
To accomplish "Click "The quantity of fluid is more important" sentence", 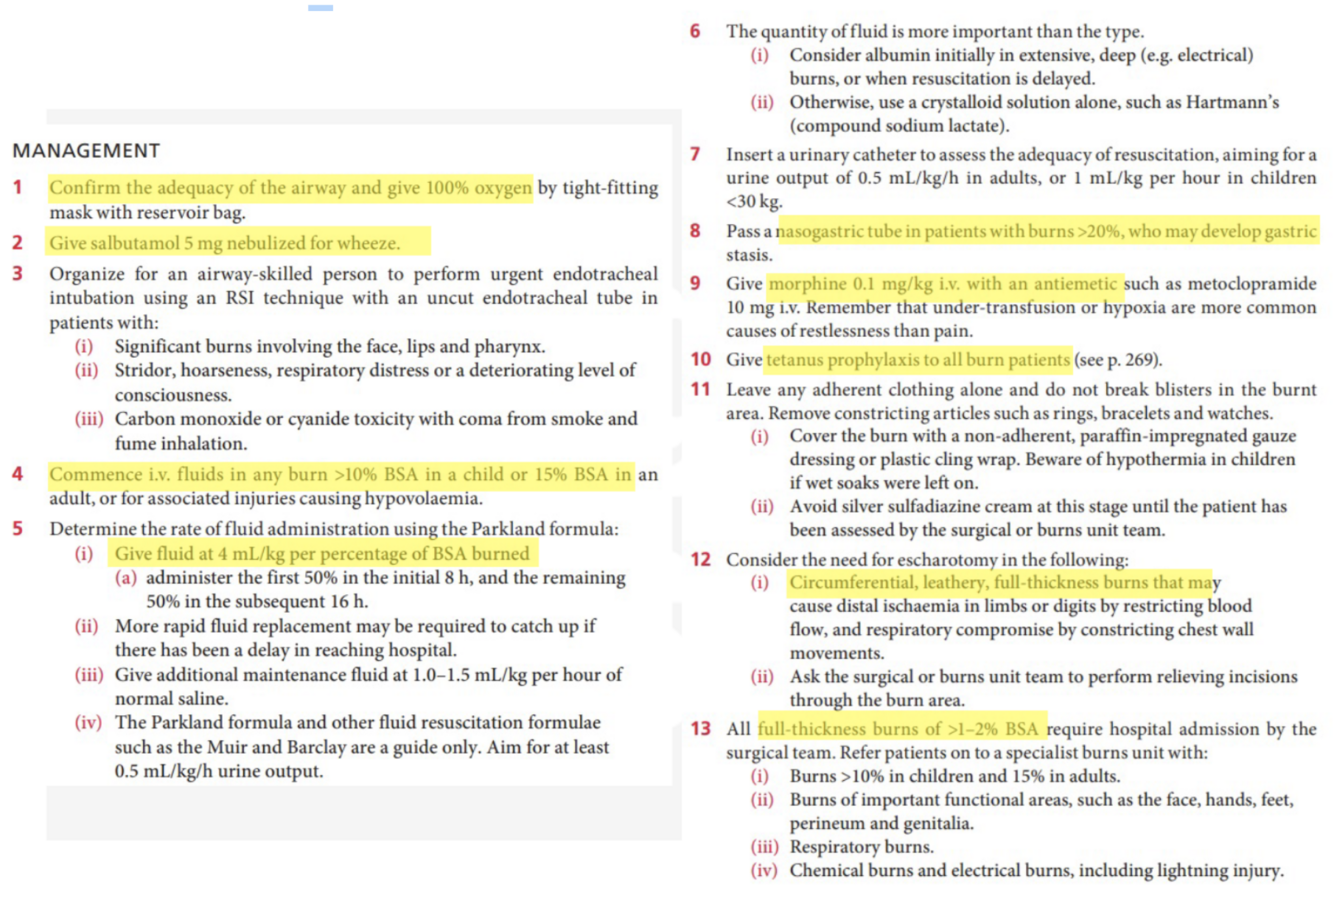I will point(935,32).
